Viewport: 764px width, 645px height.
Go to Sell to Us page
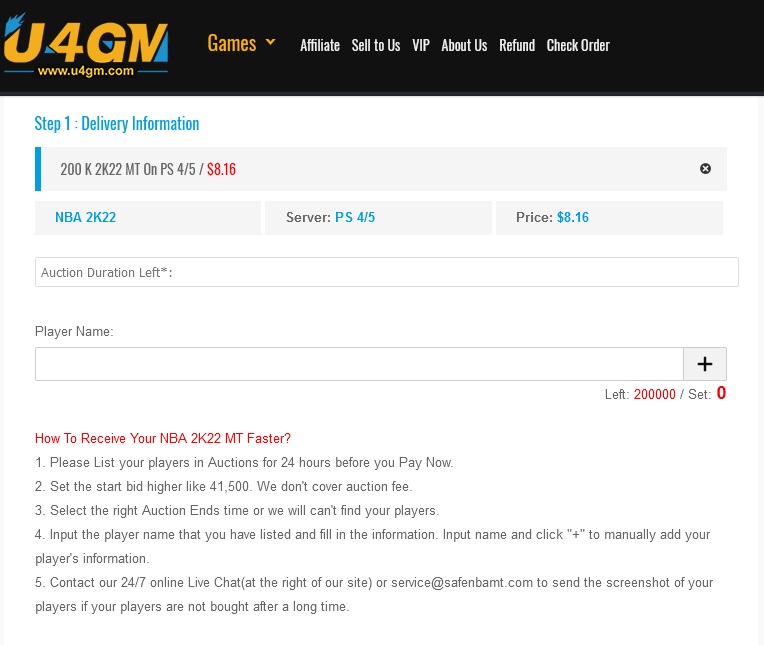[376, 45]
